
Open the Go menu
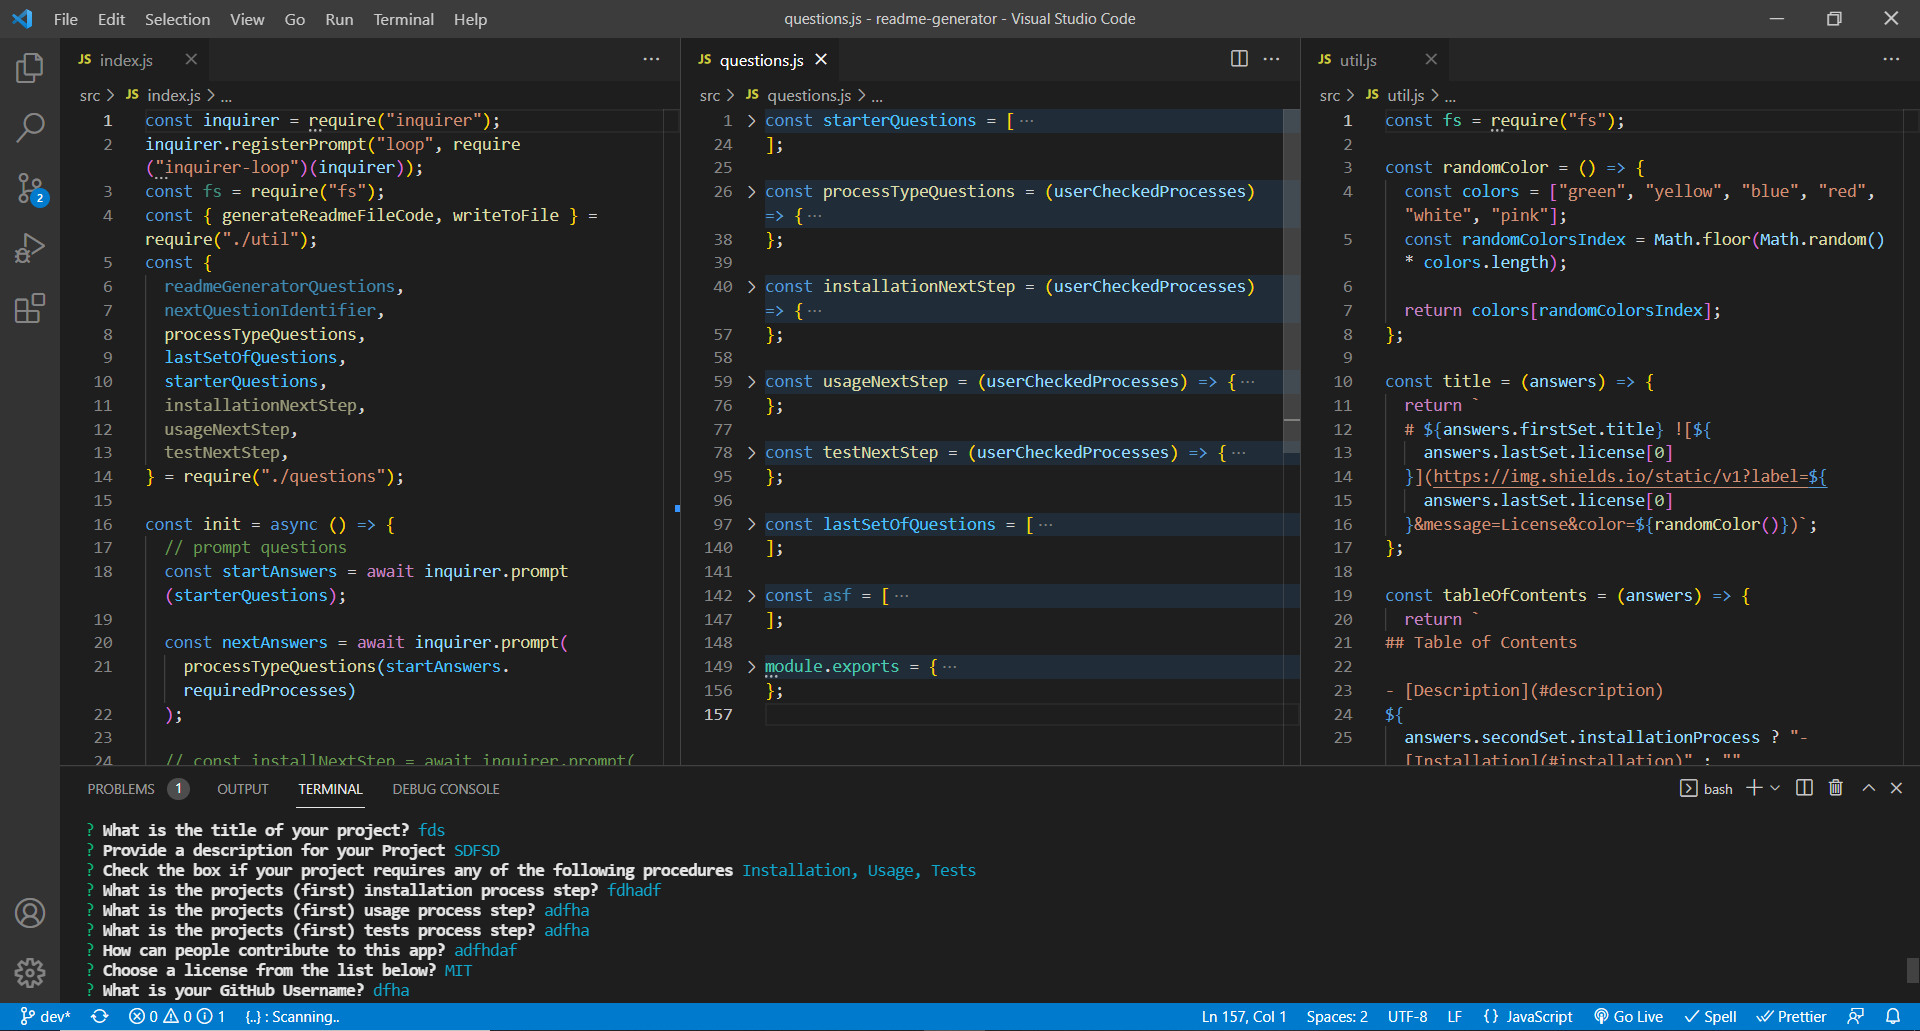(295, 19)
